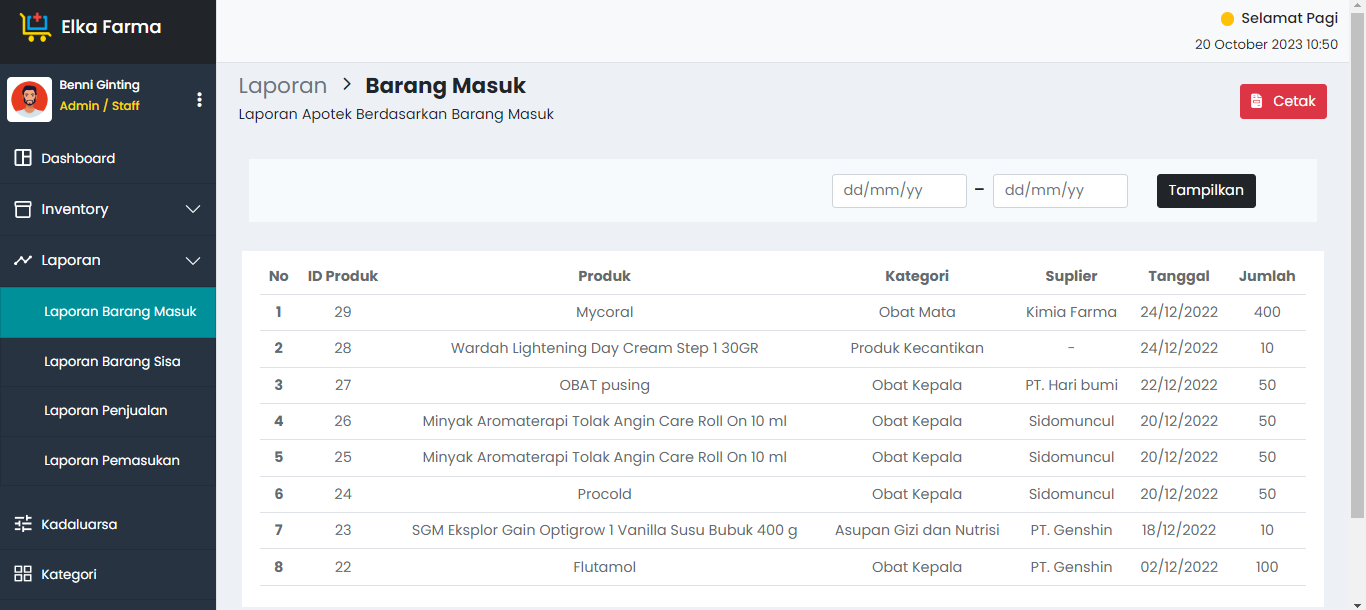Focus the end date dd/mm/yy field
1366x610 pixels.
1060,191
